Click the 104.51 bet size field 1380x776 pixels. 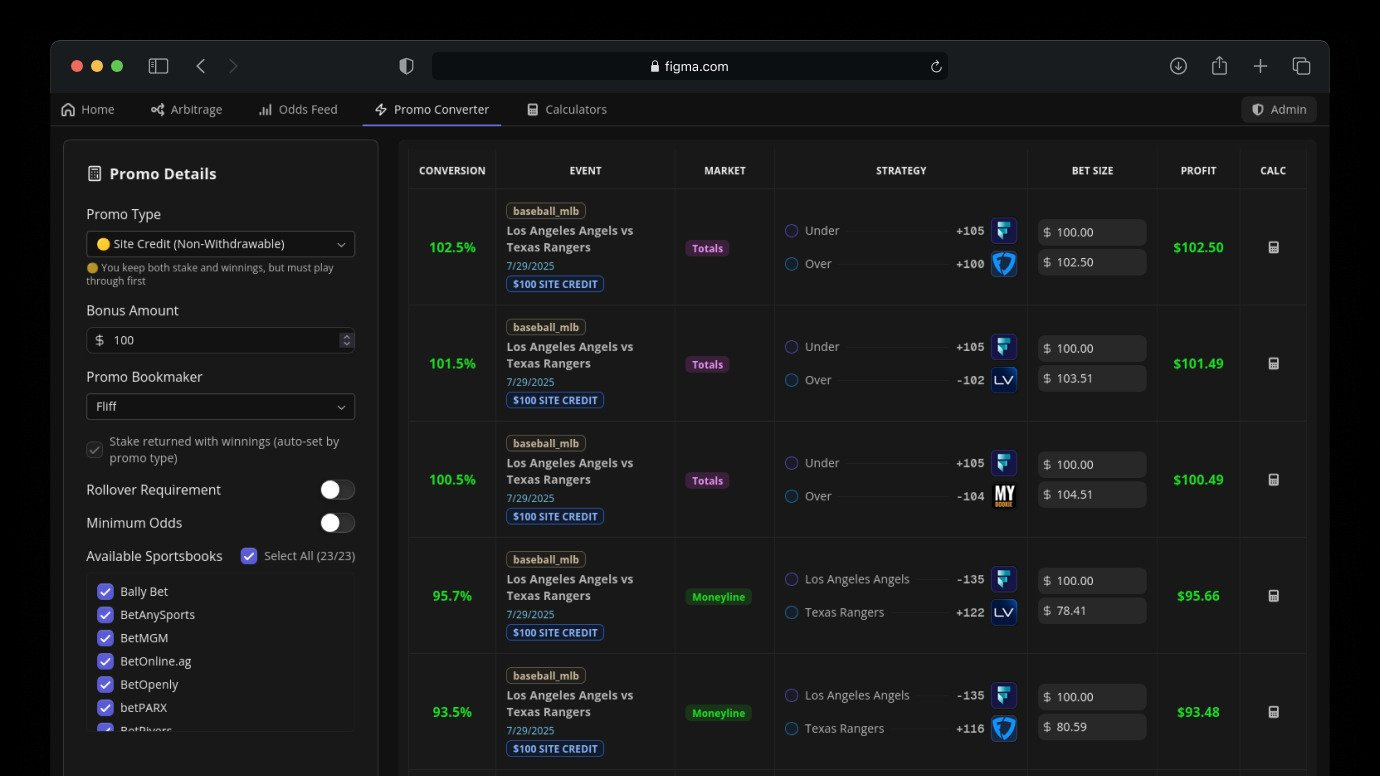[x=1092, y=495]
